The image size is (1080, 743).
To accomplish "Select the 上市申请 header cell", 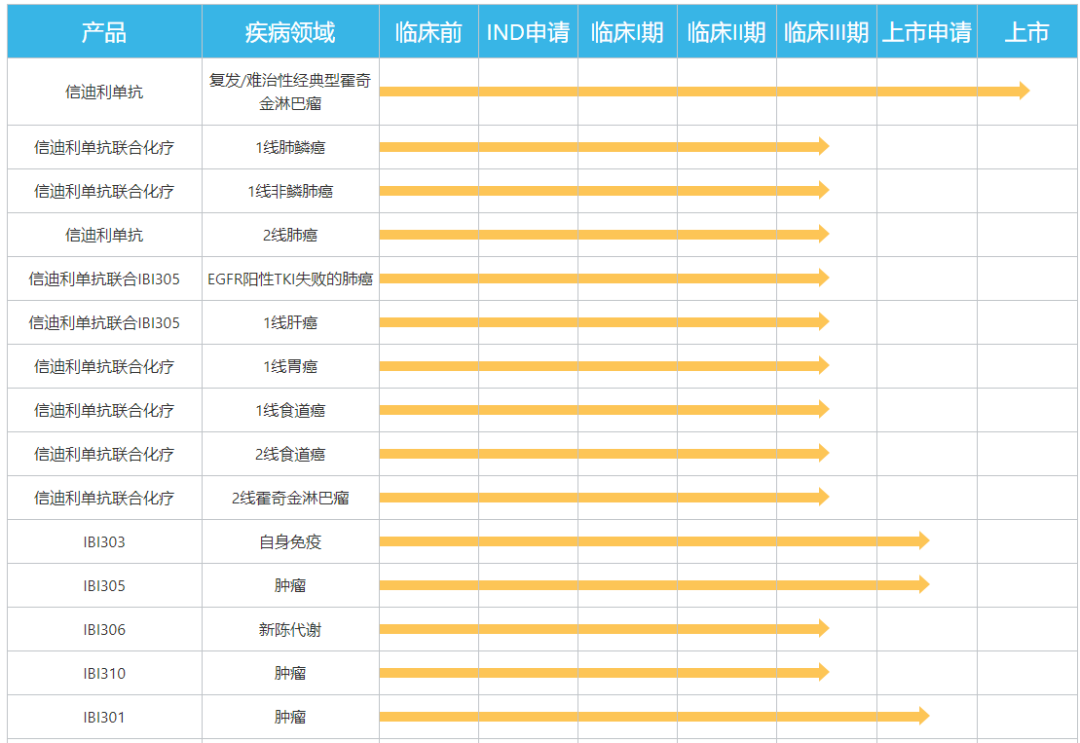I will point(927,32).
